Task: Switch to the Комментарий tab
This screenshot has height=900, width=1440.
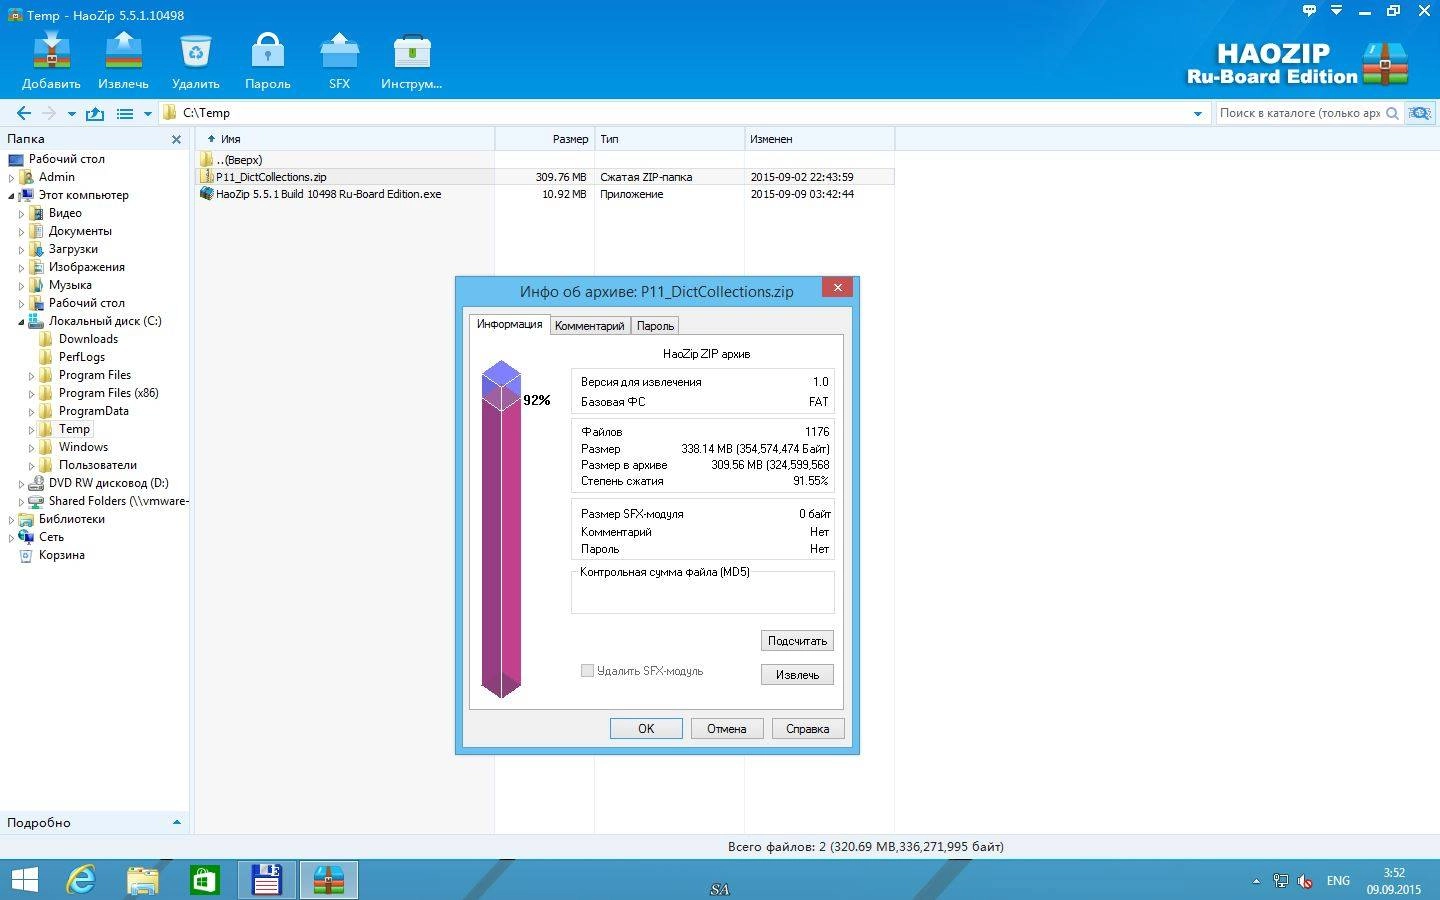Action: [589, 326]
